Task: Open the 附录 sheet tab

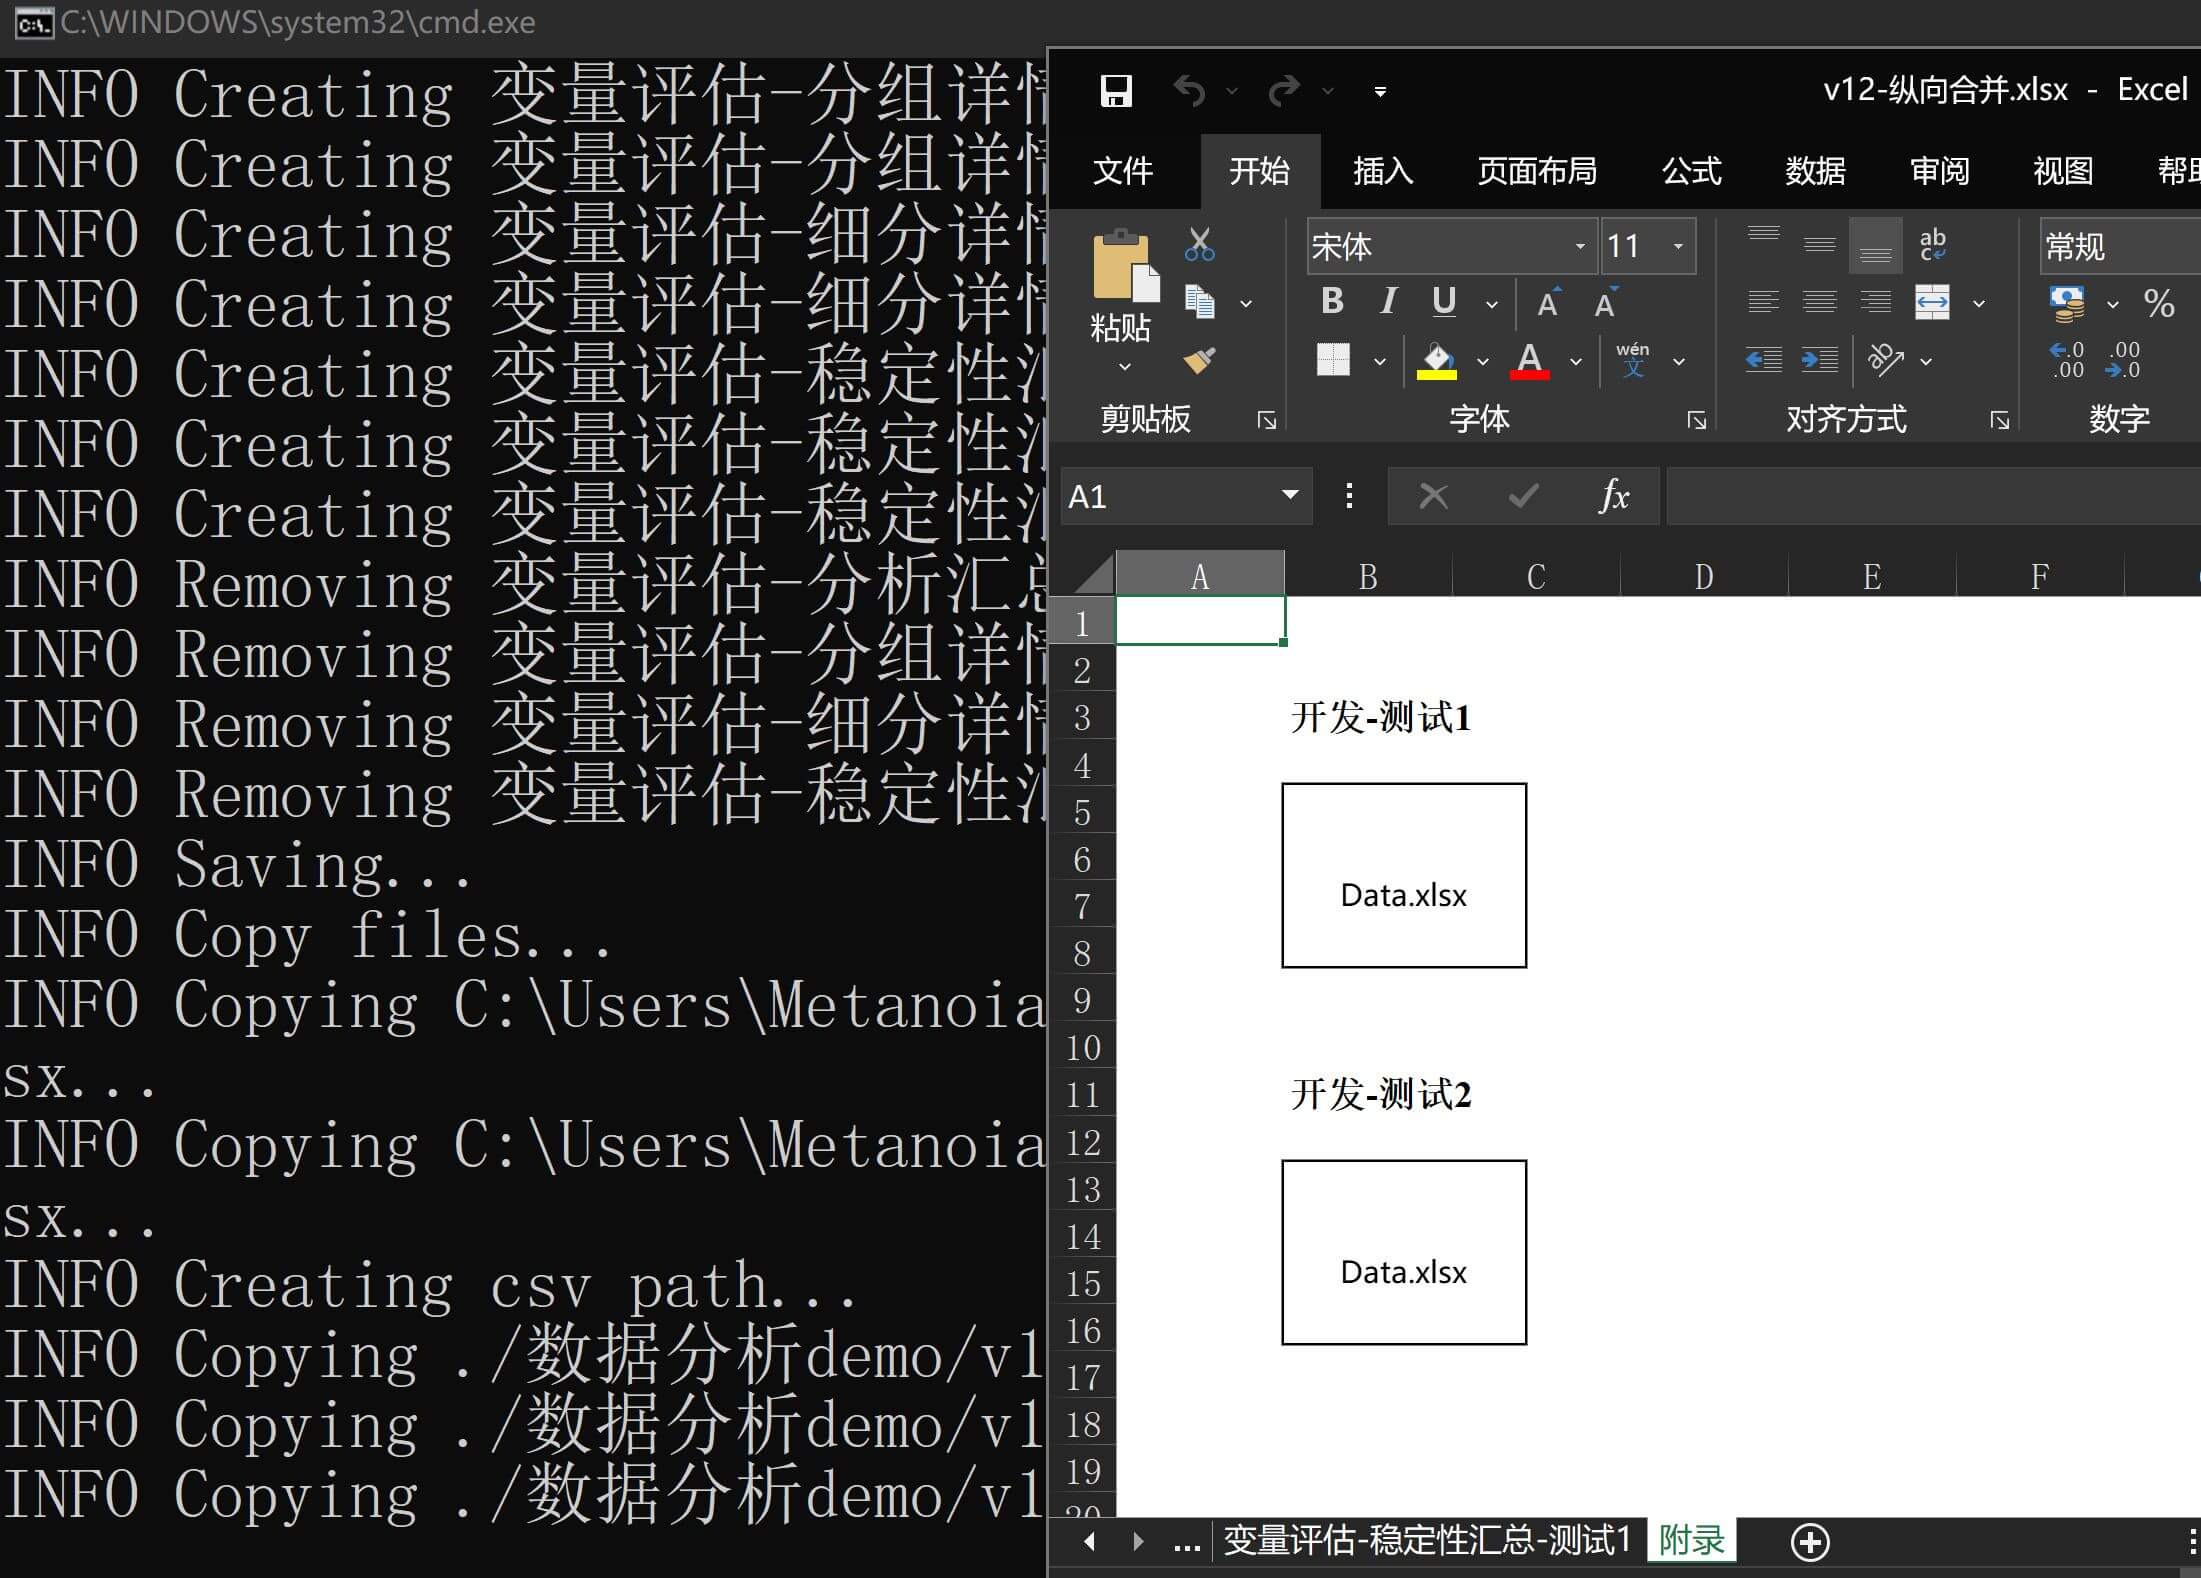Action: (1692, 1541)
